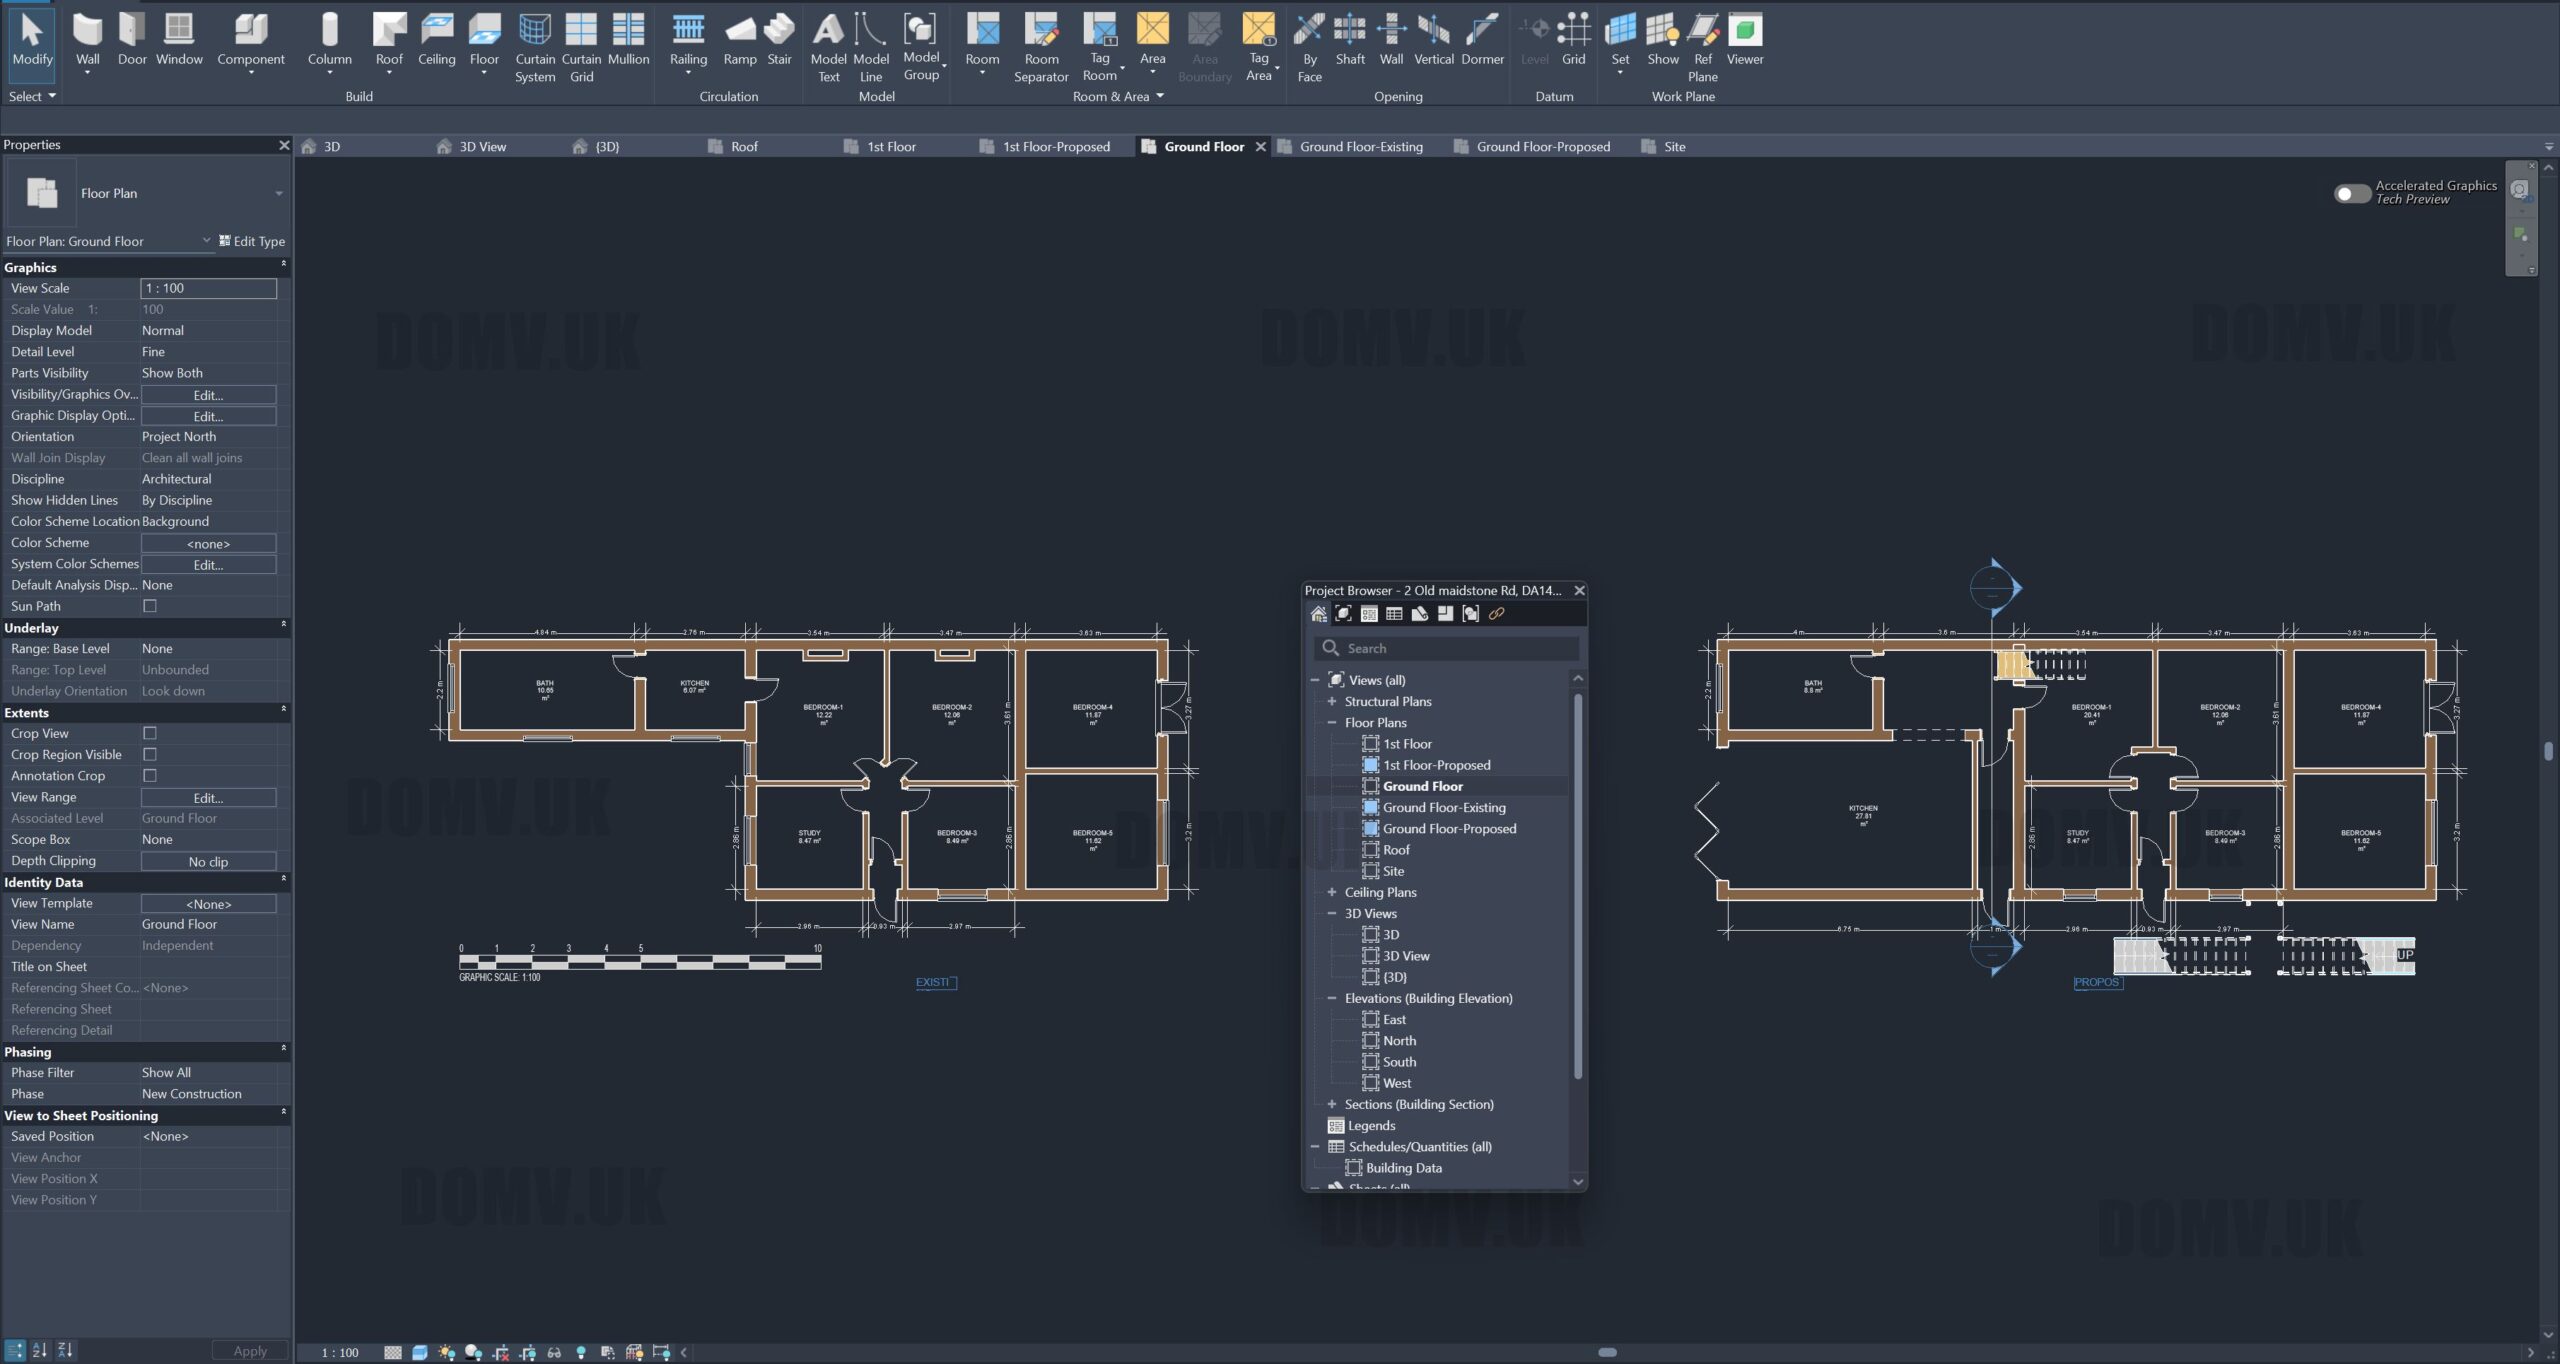Click the Edit Type button
The width and height of the screenshot is (2560, 1364).
point(252,241)
